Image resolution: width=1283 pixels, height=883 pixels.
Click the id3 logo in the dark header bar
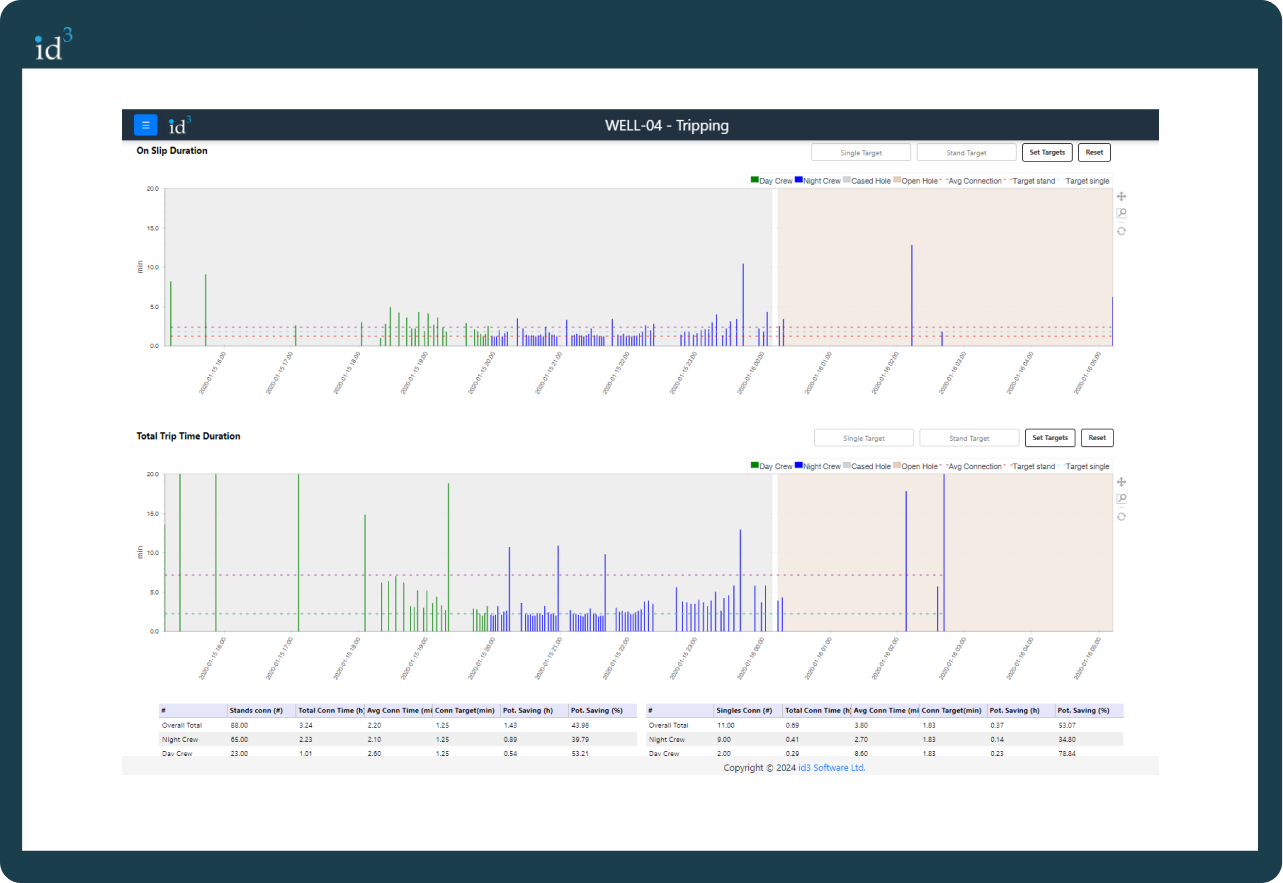[179, 125]
